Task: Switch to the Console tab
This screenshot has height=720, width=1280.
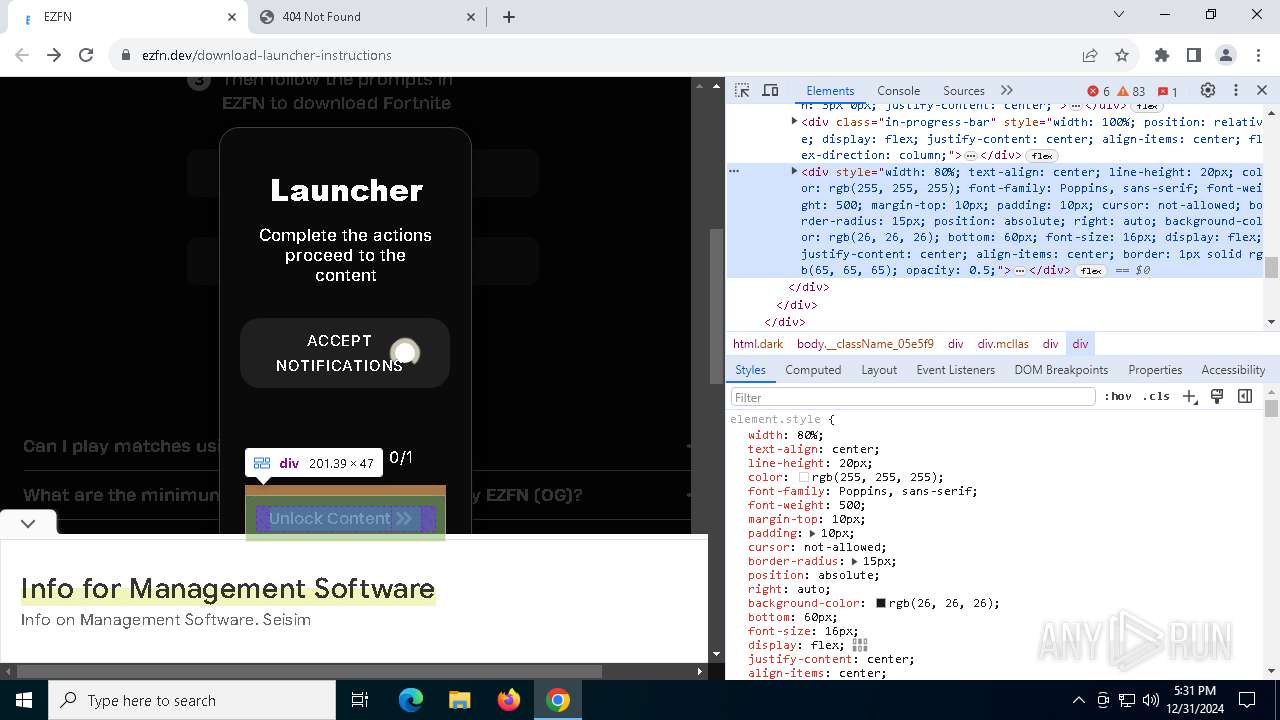Action: (898, 90)
